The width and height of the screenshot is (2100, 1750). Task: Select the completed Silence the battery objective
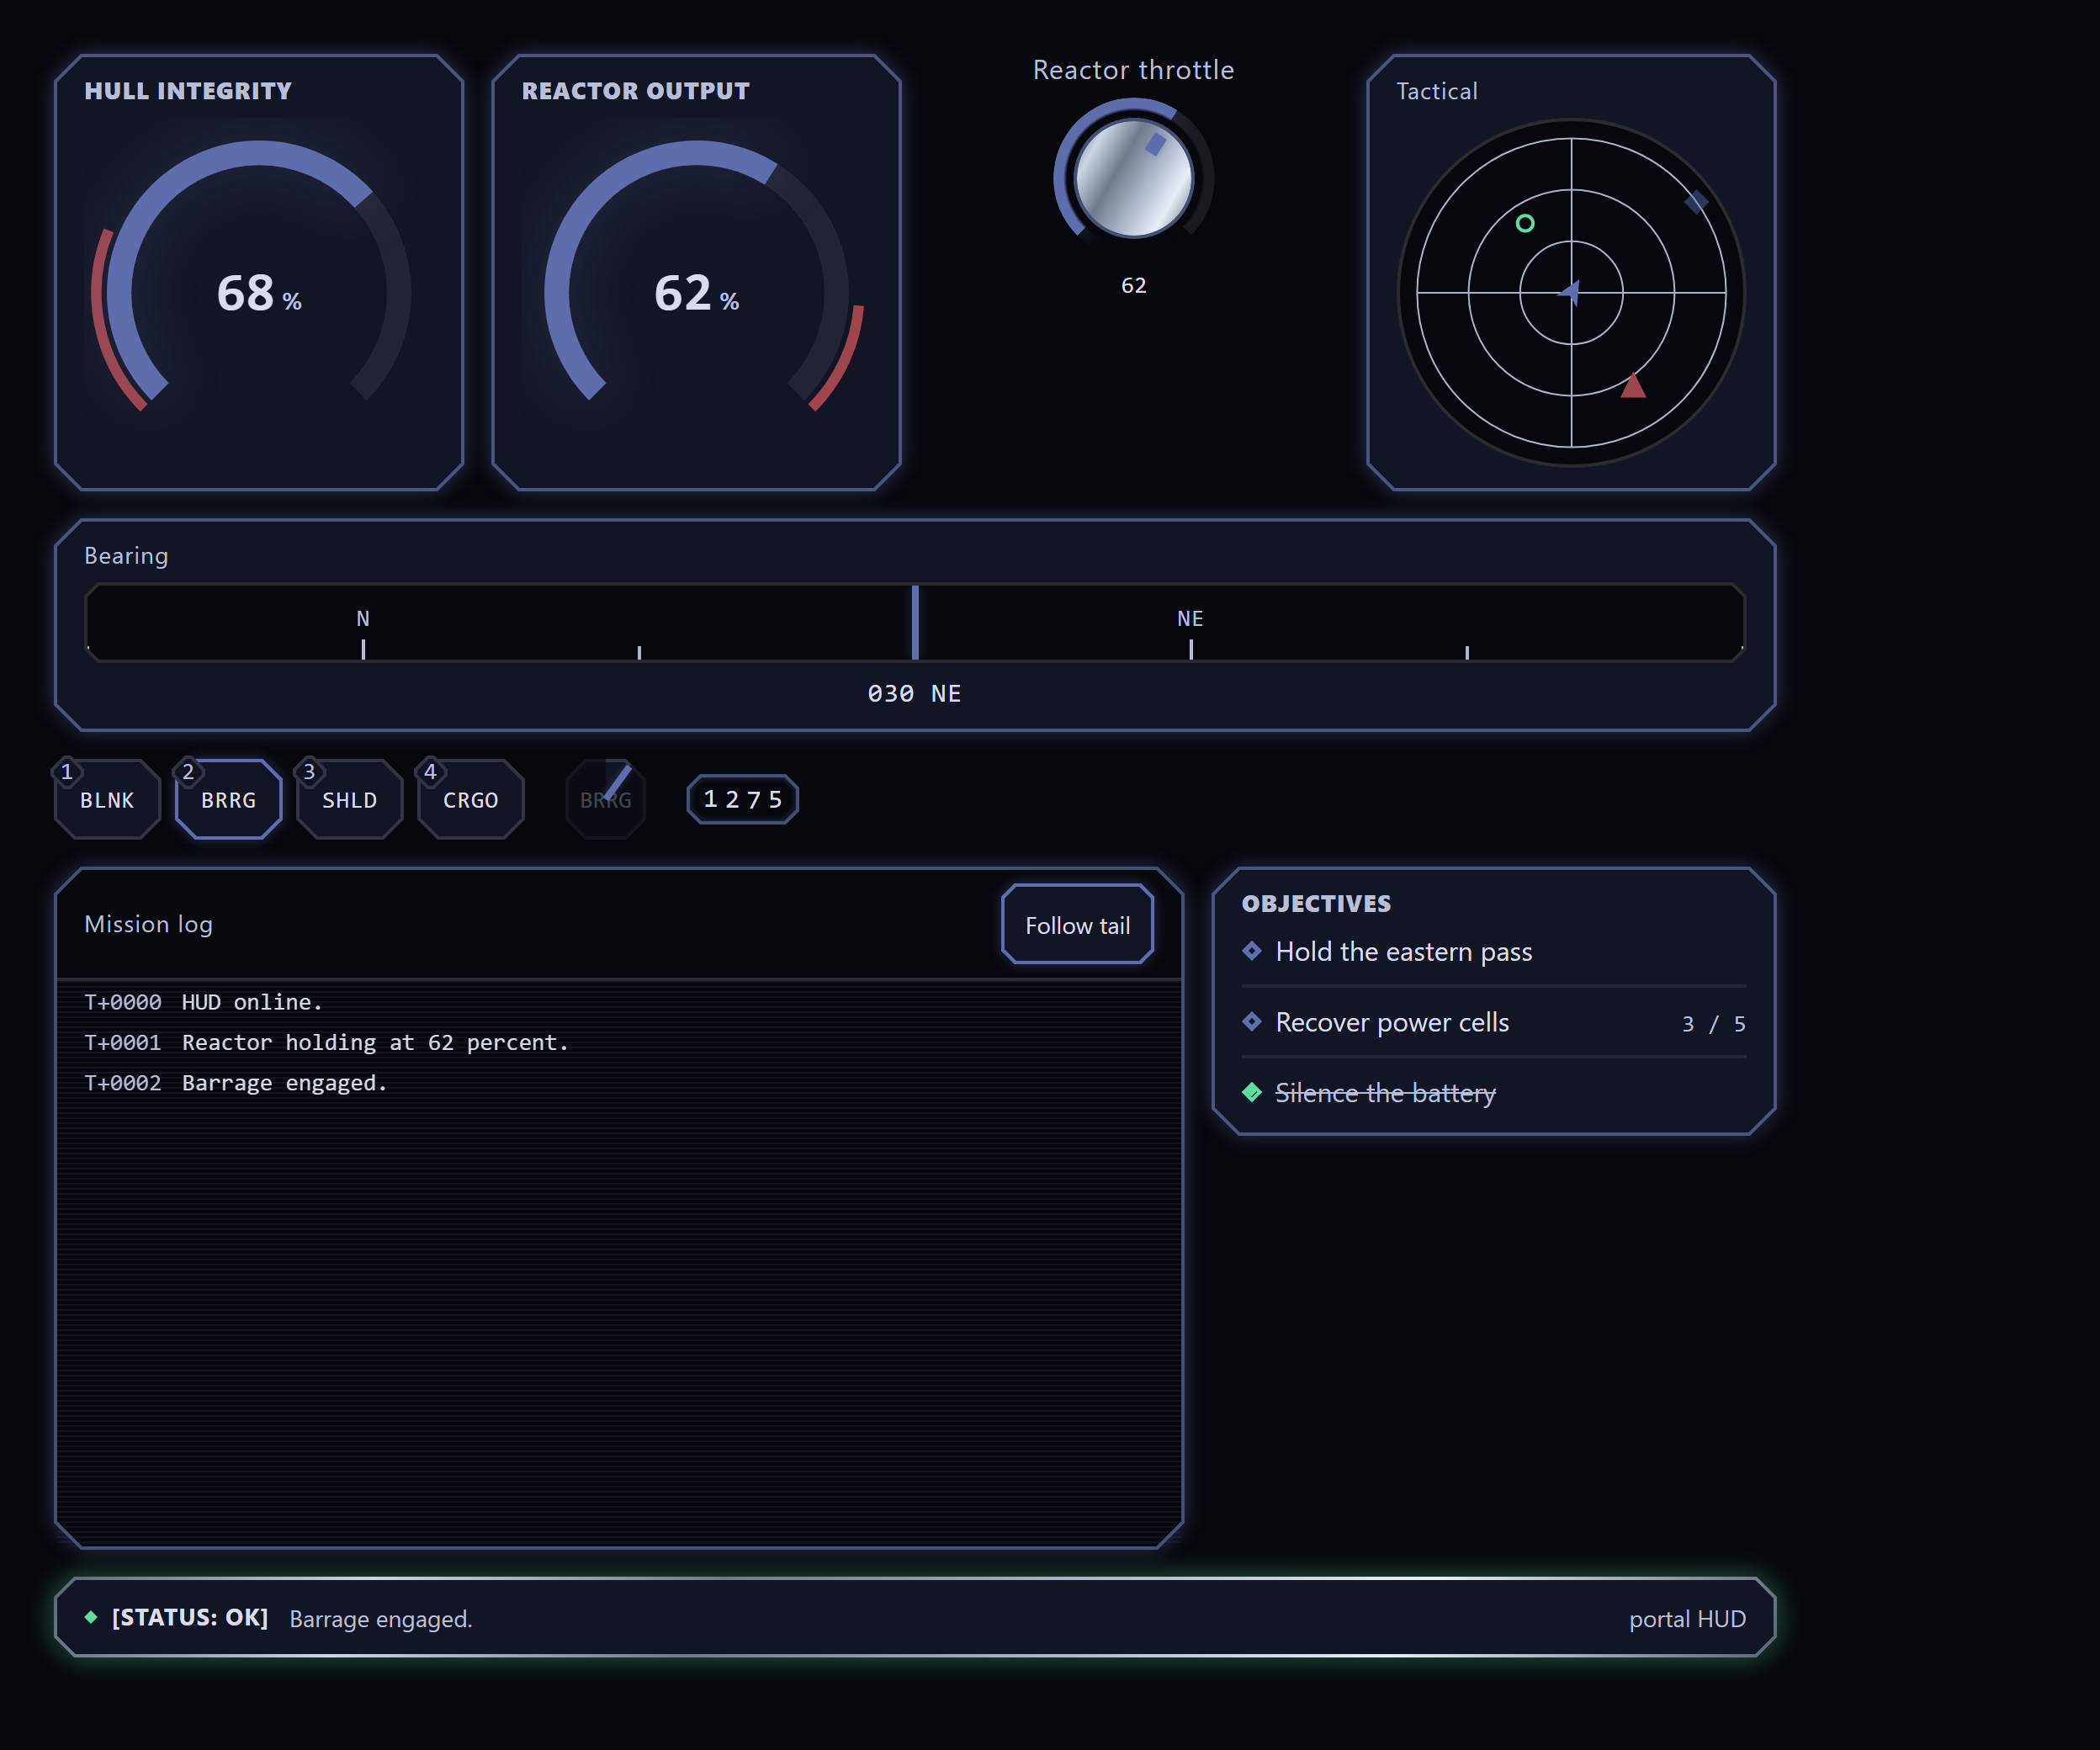(1493, 1093)
